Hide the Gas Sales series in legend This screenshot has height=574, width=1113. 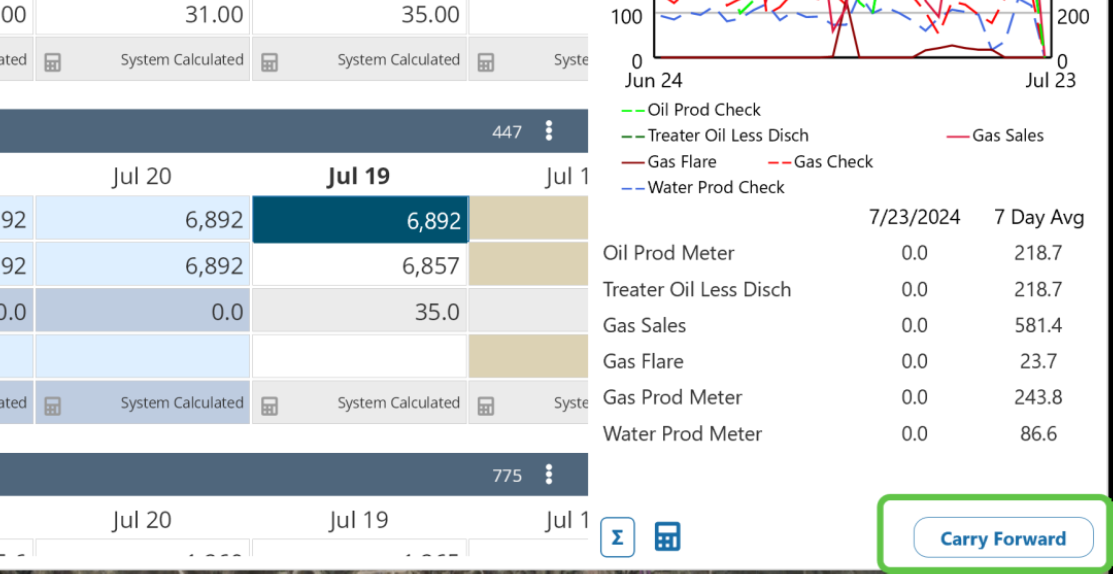pos(1007,136)
